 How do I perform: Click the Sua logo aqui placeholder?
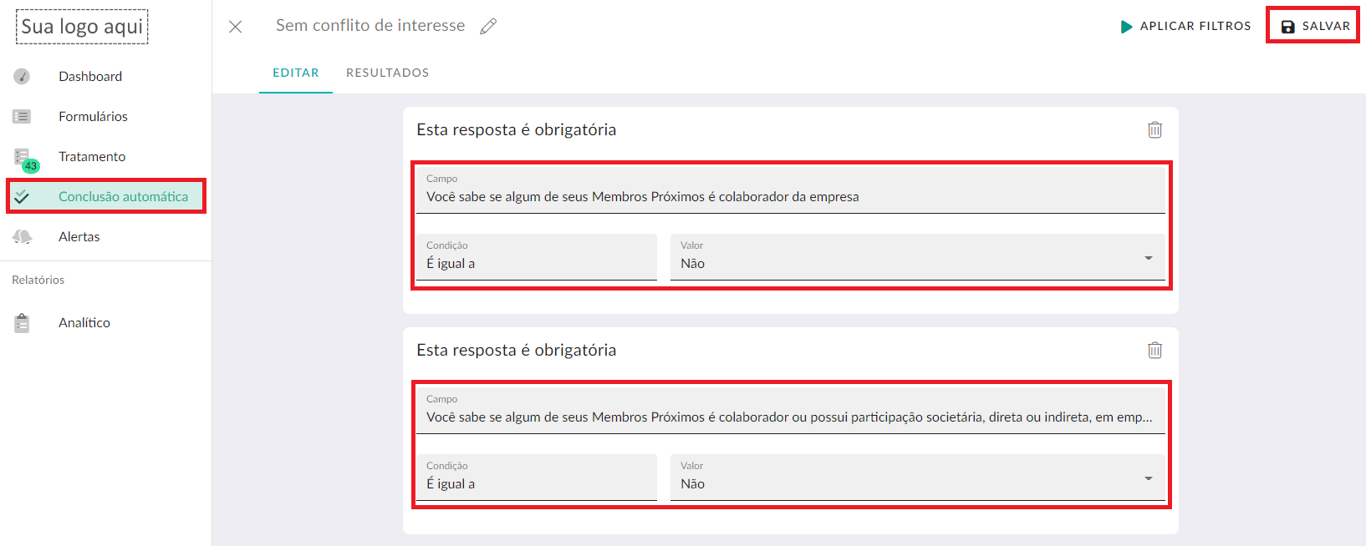coord(82,27)
